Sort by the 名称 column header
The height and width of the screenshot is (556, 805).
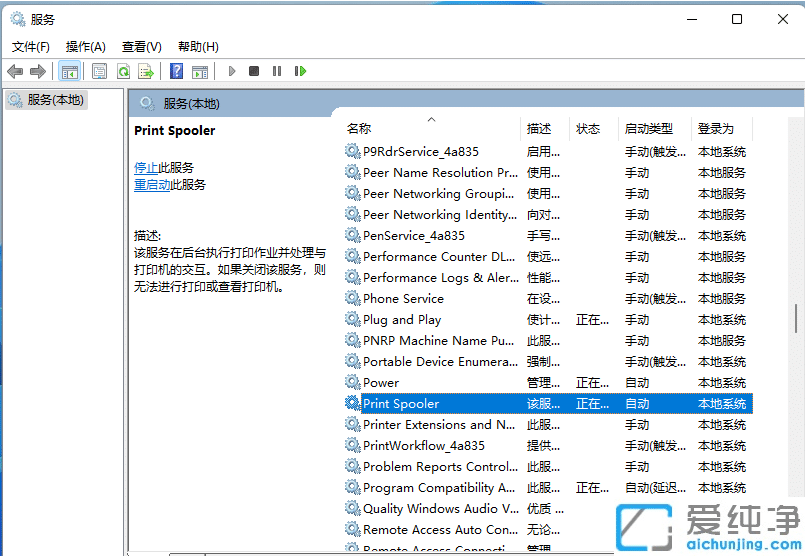[x=431, y=128]
